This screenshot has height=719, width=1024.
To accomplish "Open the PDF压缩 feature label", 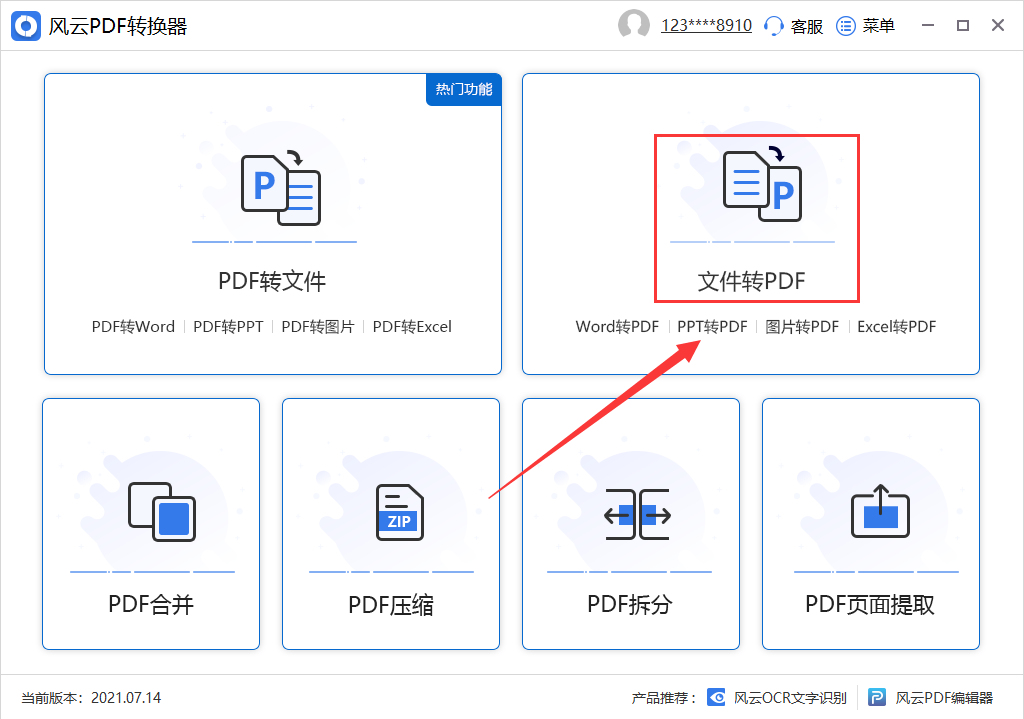I will click(391, 605).
